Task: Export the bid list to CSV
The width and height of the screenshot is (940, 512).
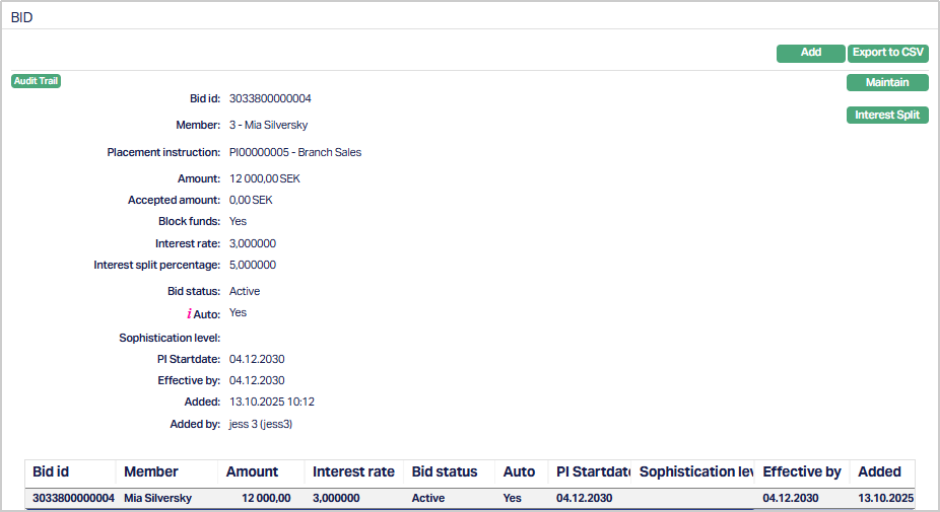Action: click(x=888, y=53)
